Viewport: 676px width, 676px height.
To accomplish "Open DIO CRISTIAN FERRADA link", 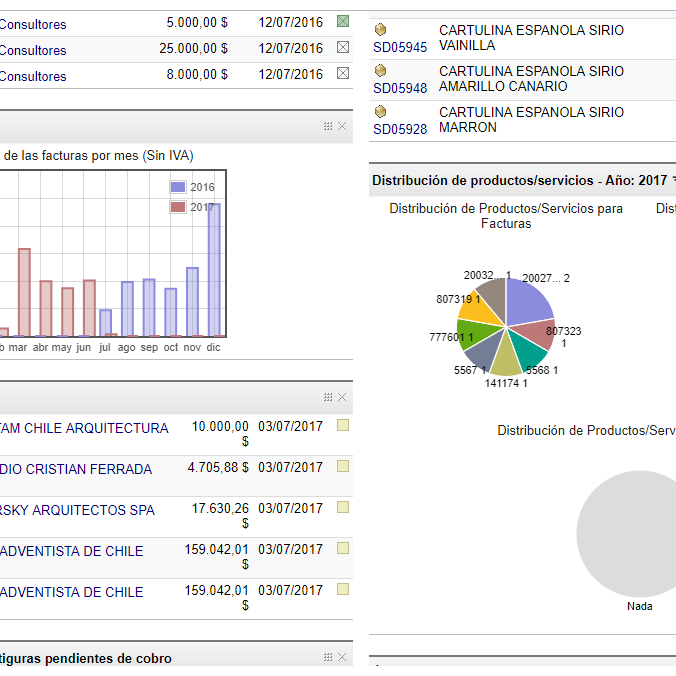I will (76, 469).
